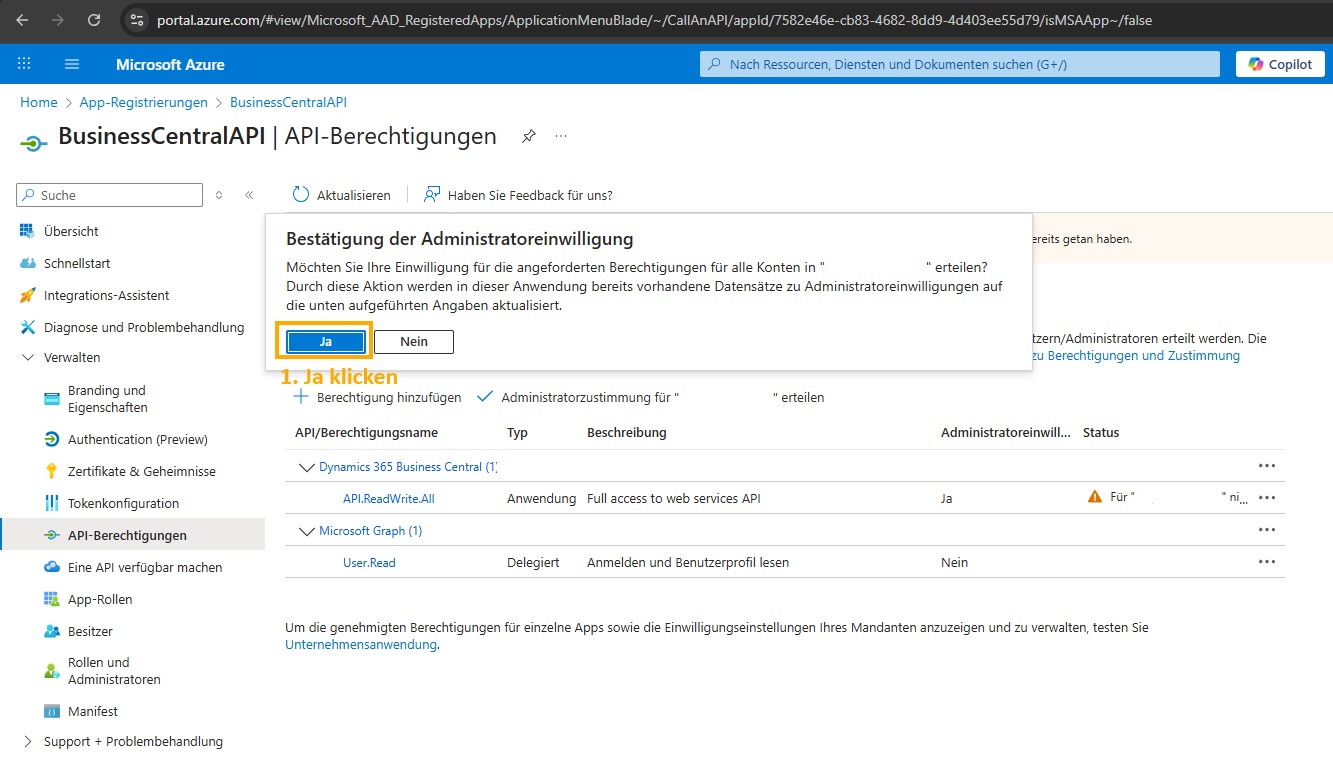
Task: Open Eine API verfügbar machen
Action: [145, 567]
